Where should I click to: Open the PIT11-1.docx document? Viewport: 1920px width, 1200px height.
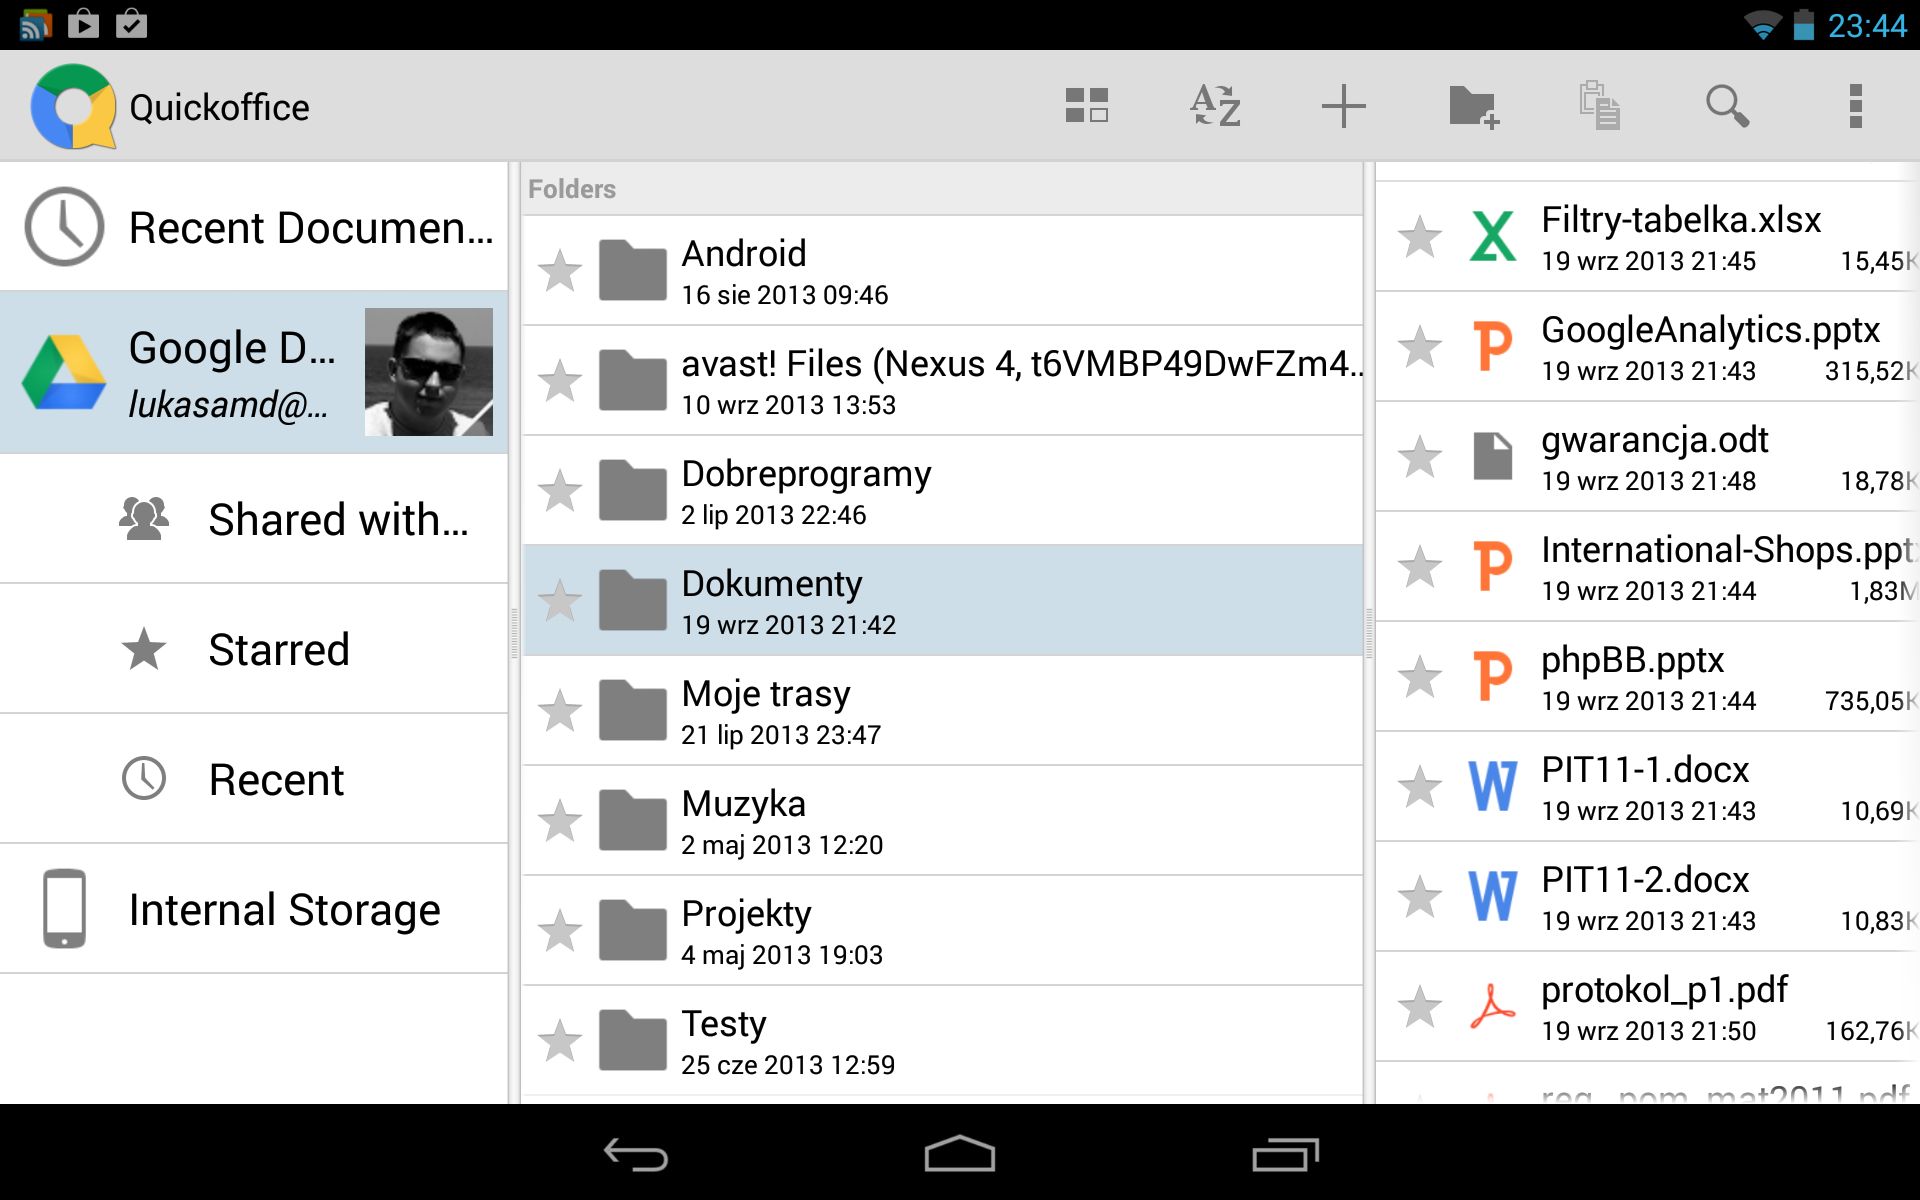click(x=1648, y=787)
